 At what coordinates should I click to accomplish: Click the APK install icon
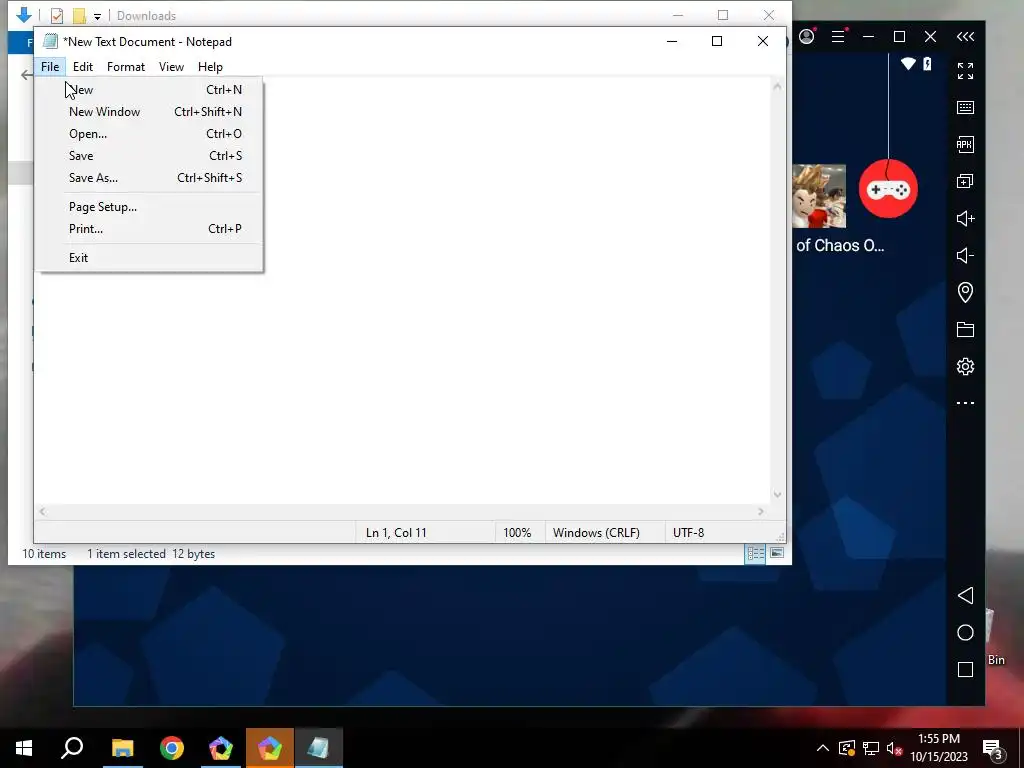[x=965, y=144]
